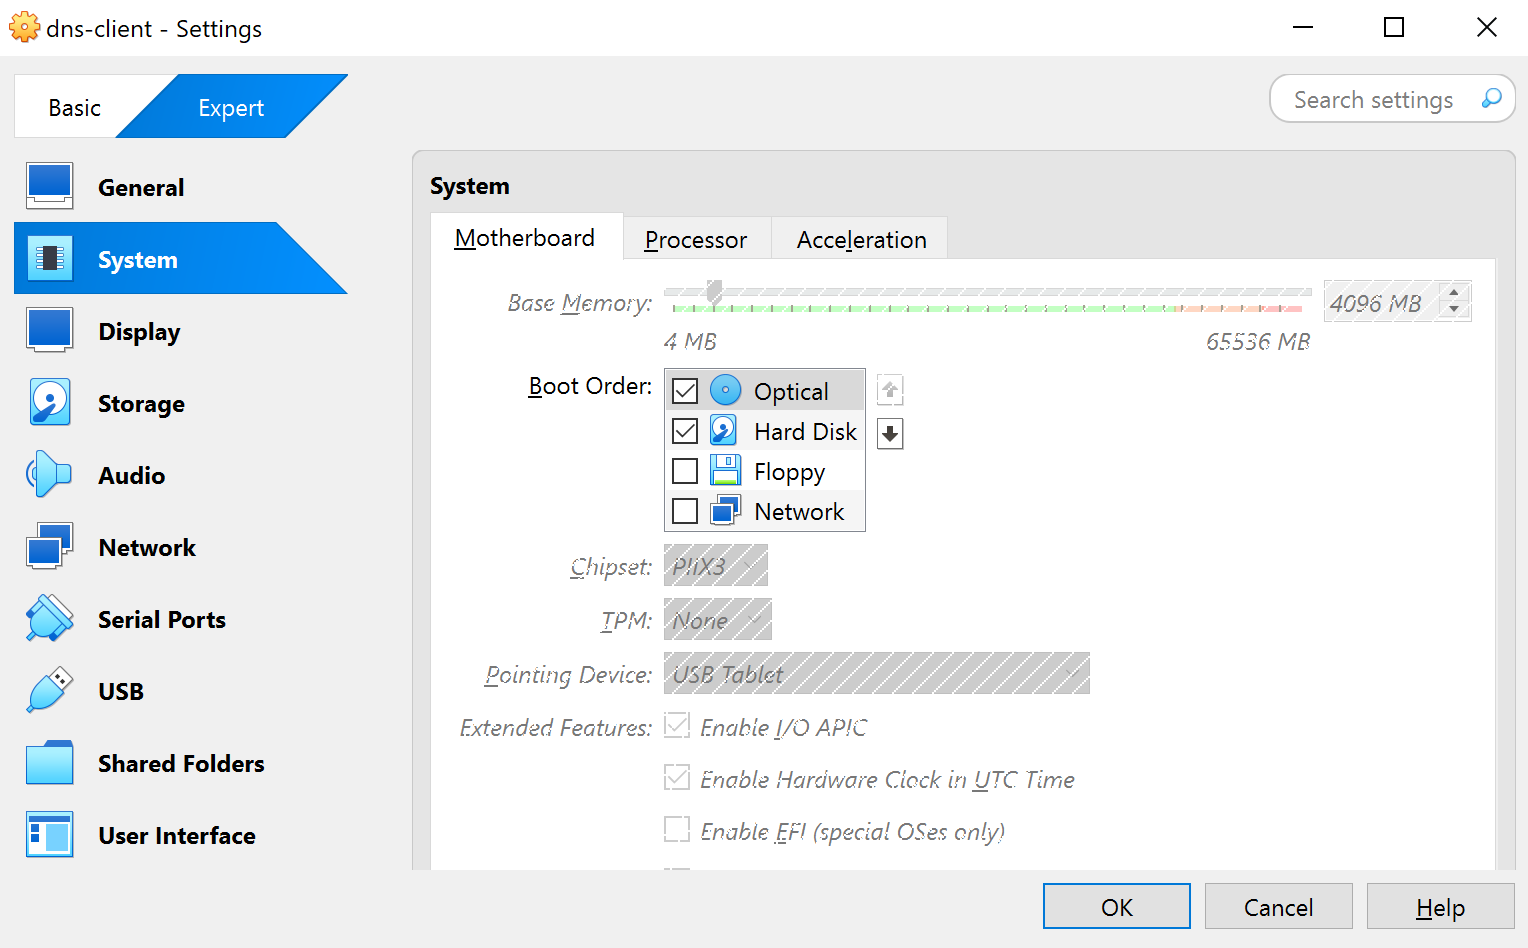Click the Floppy disk icon in boot order
This screenshot has width=1528, height=948.
point(725,471)
